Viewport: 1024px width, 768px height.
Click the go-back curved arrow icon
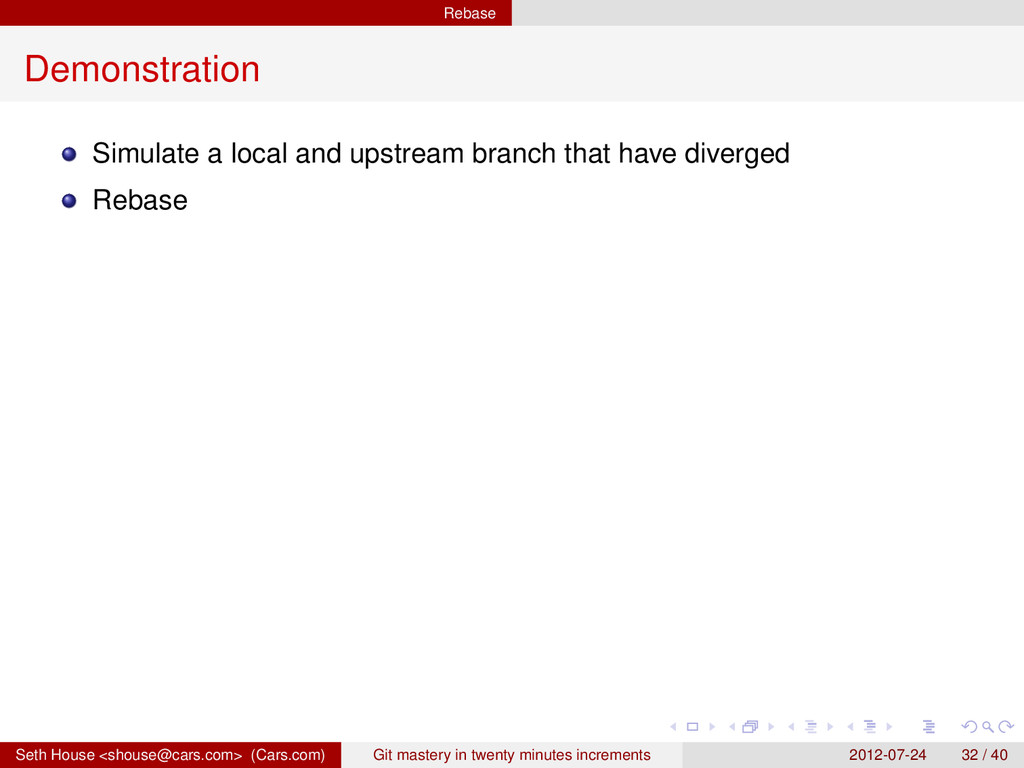pyautogui.click(x=970, y=727)
